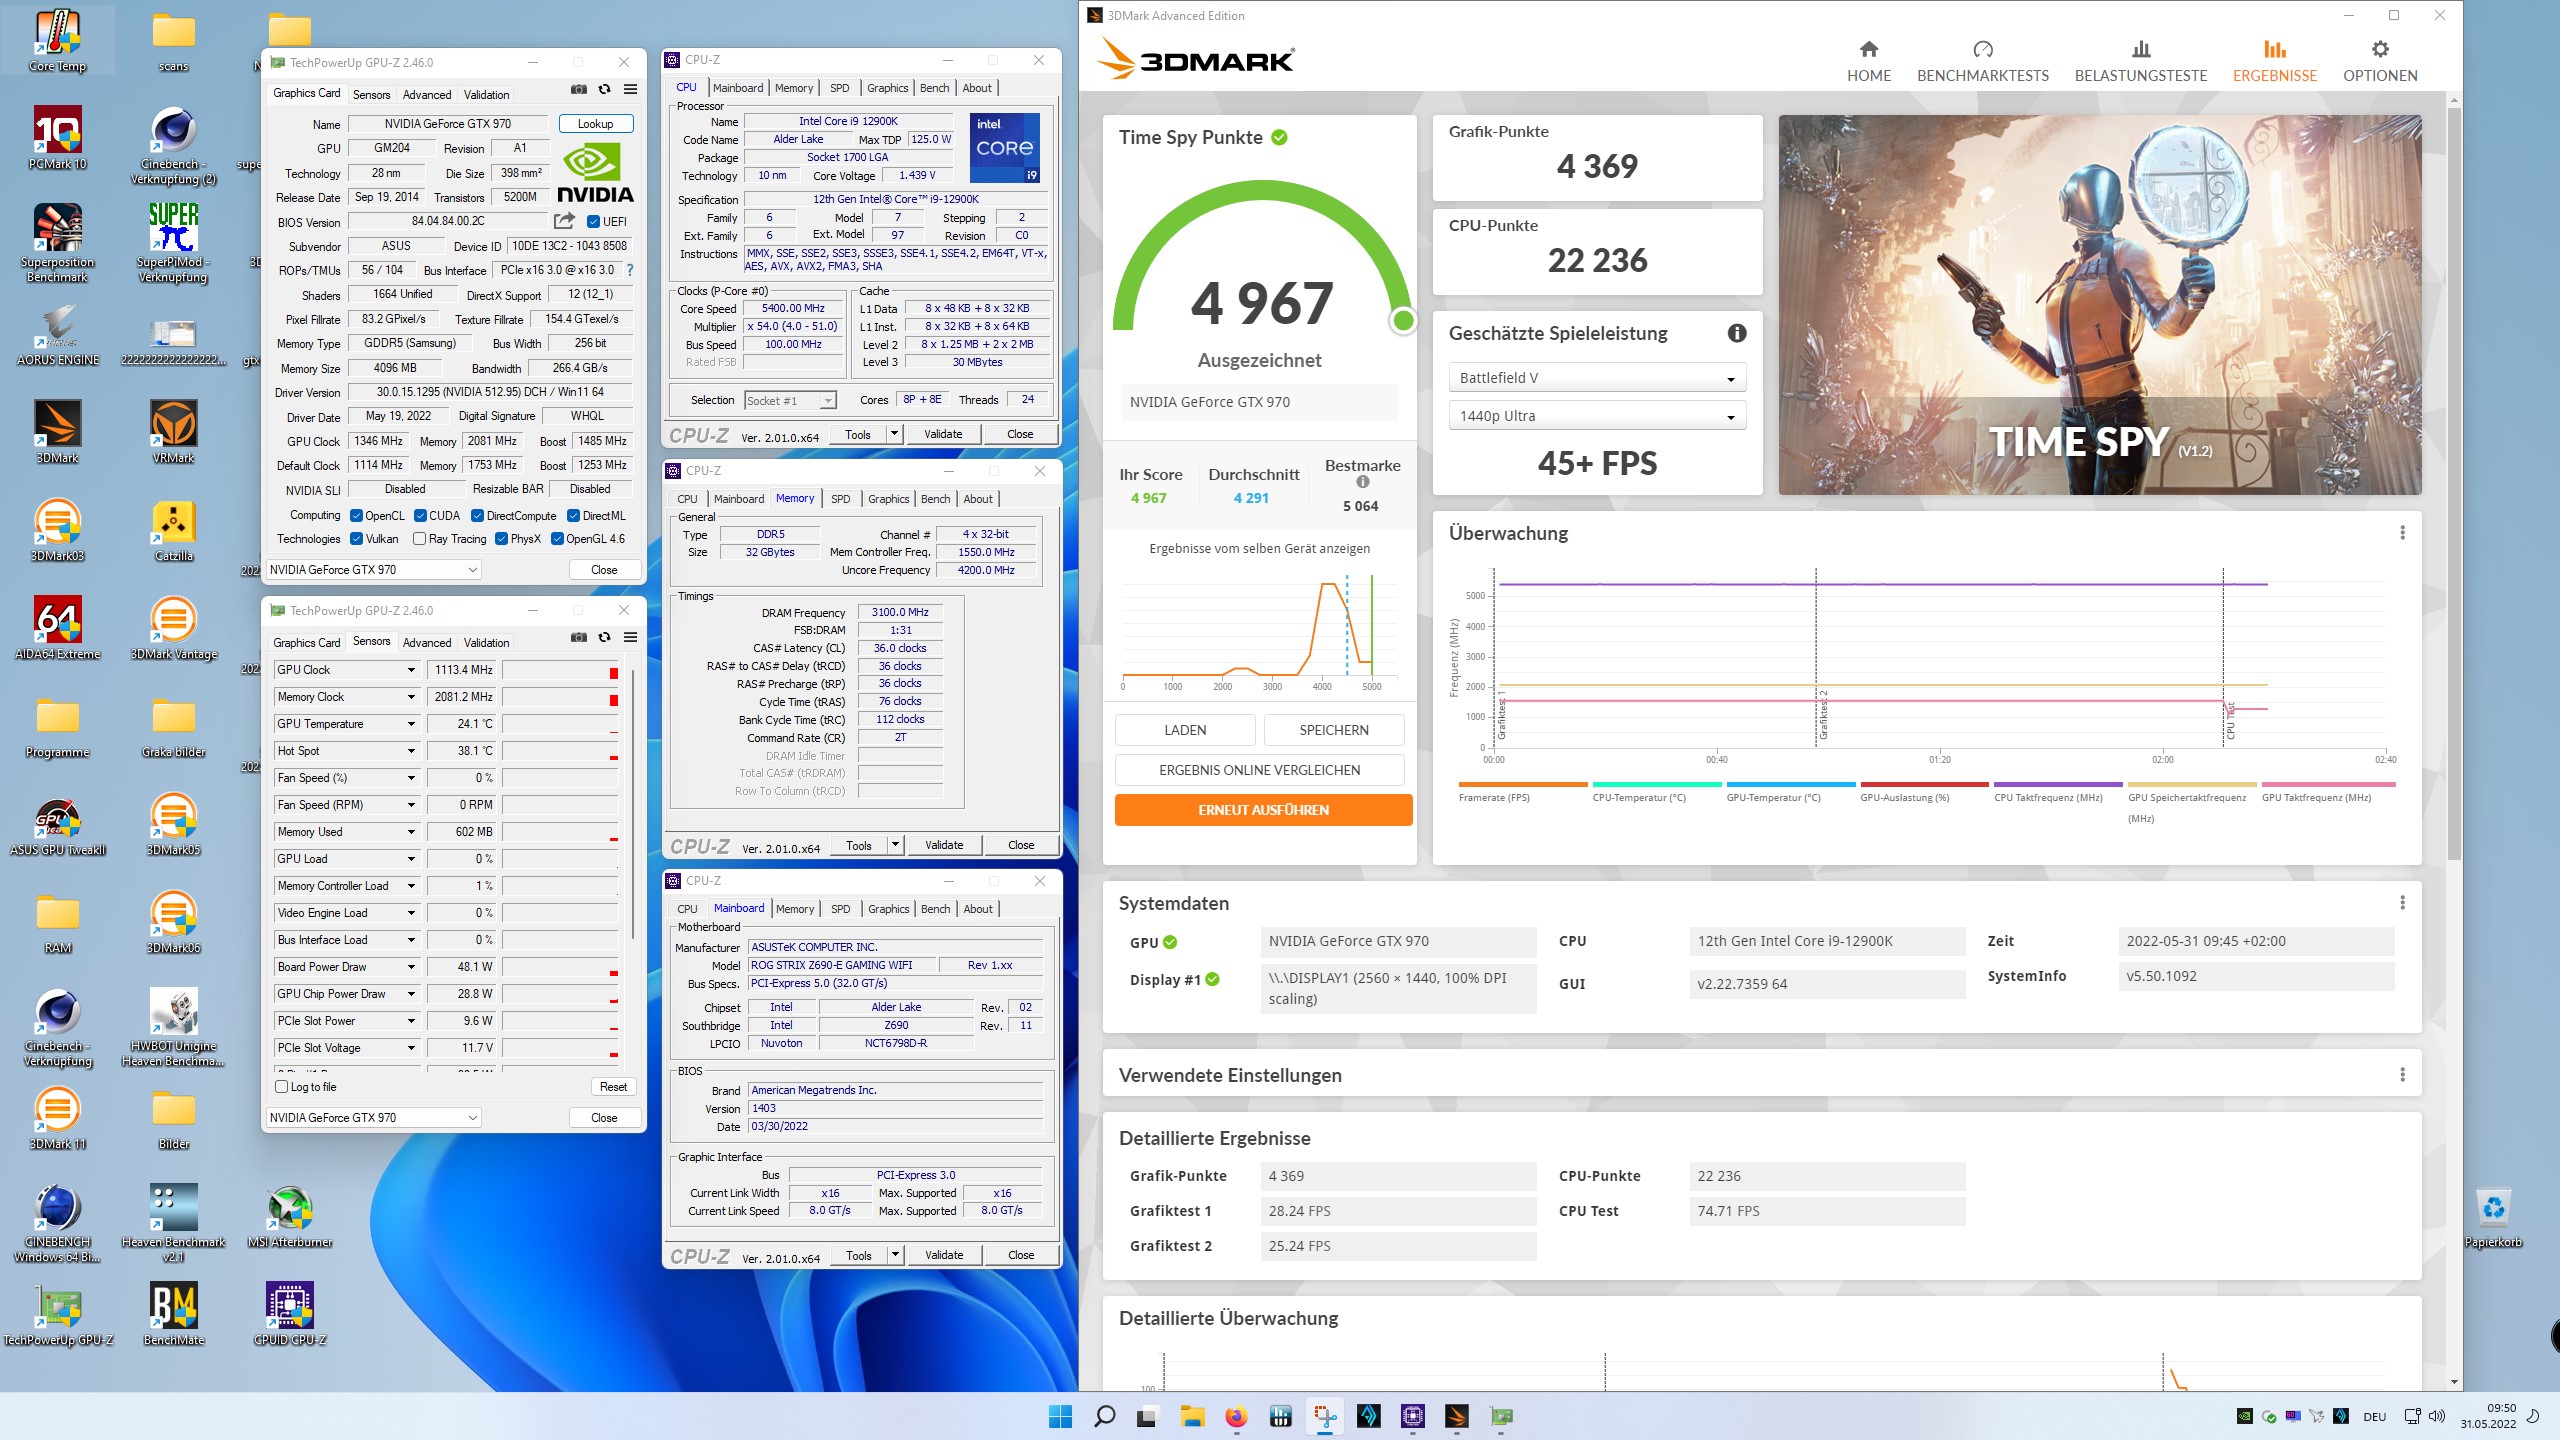The width and height of the screenshot is (2560, 1440).
Task: Toggle DirectML checkbox in GPU-Z
Action: coord(573,516)
